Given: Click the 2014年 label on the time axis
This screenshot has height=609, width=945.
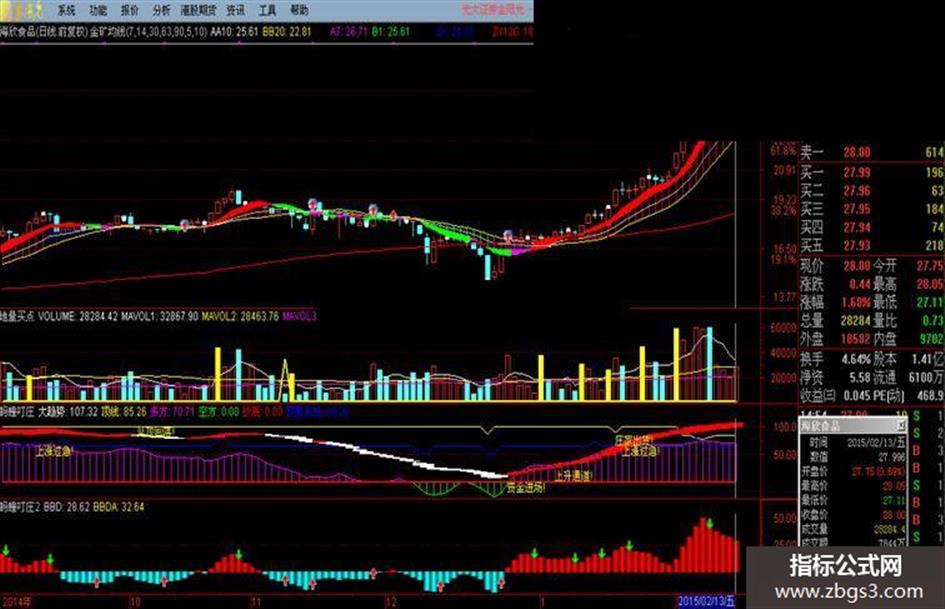Looking at the screenshot, I should tap(17, 601).
